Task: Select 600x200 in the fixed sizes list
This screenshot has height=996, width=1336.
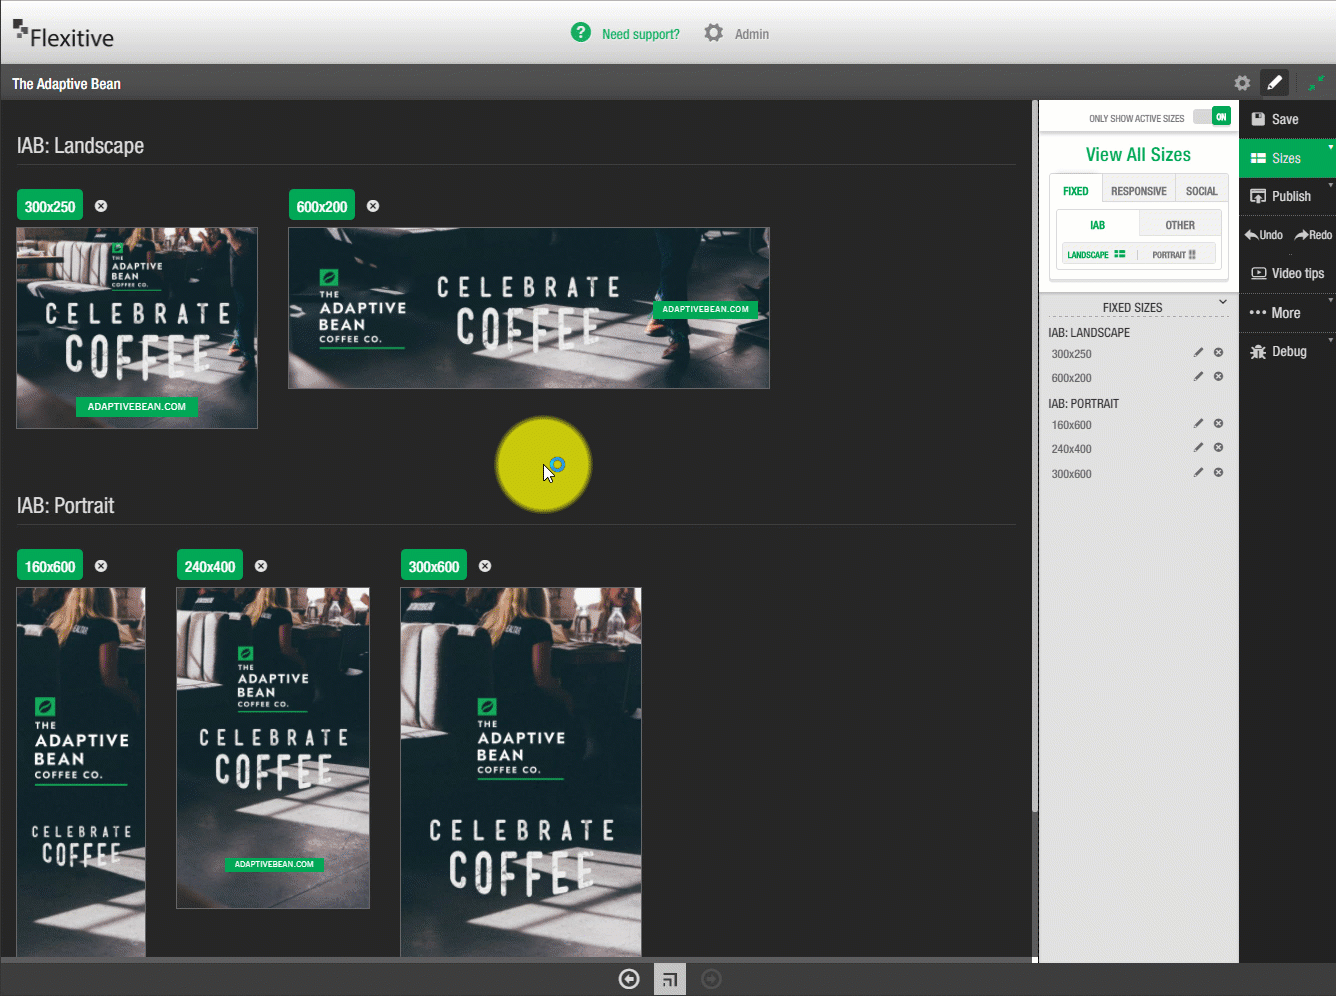Action: tap(1071, 378)
